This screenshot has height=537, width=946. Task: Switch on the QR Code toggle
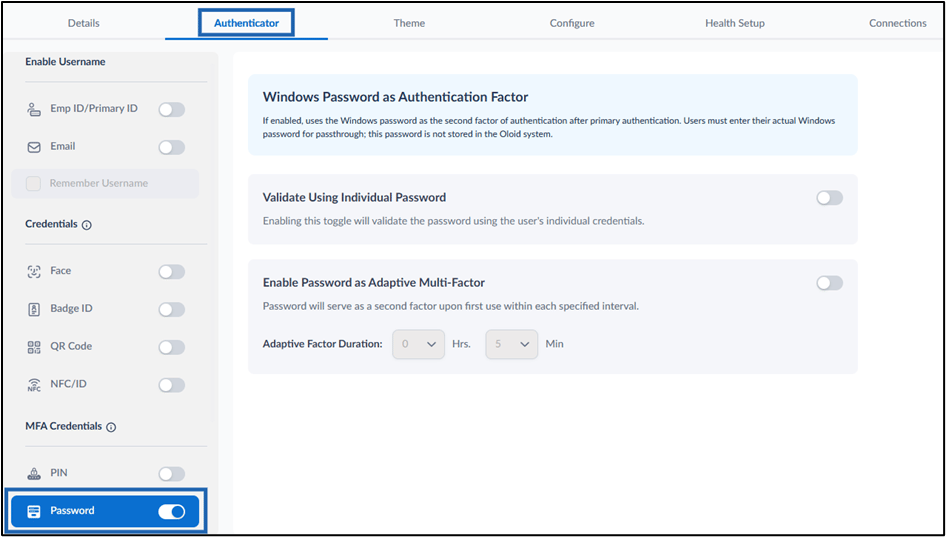171,347
